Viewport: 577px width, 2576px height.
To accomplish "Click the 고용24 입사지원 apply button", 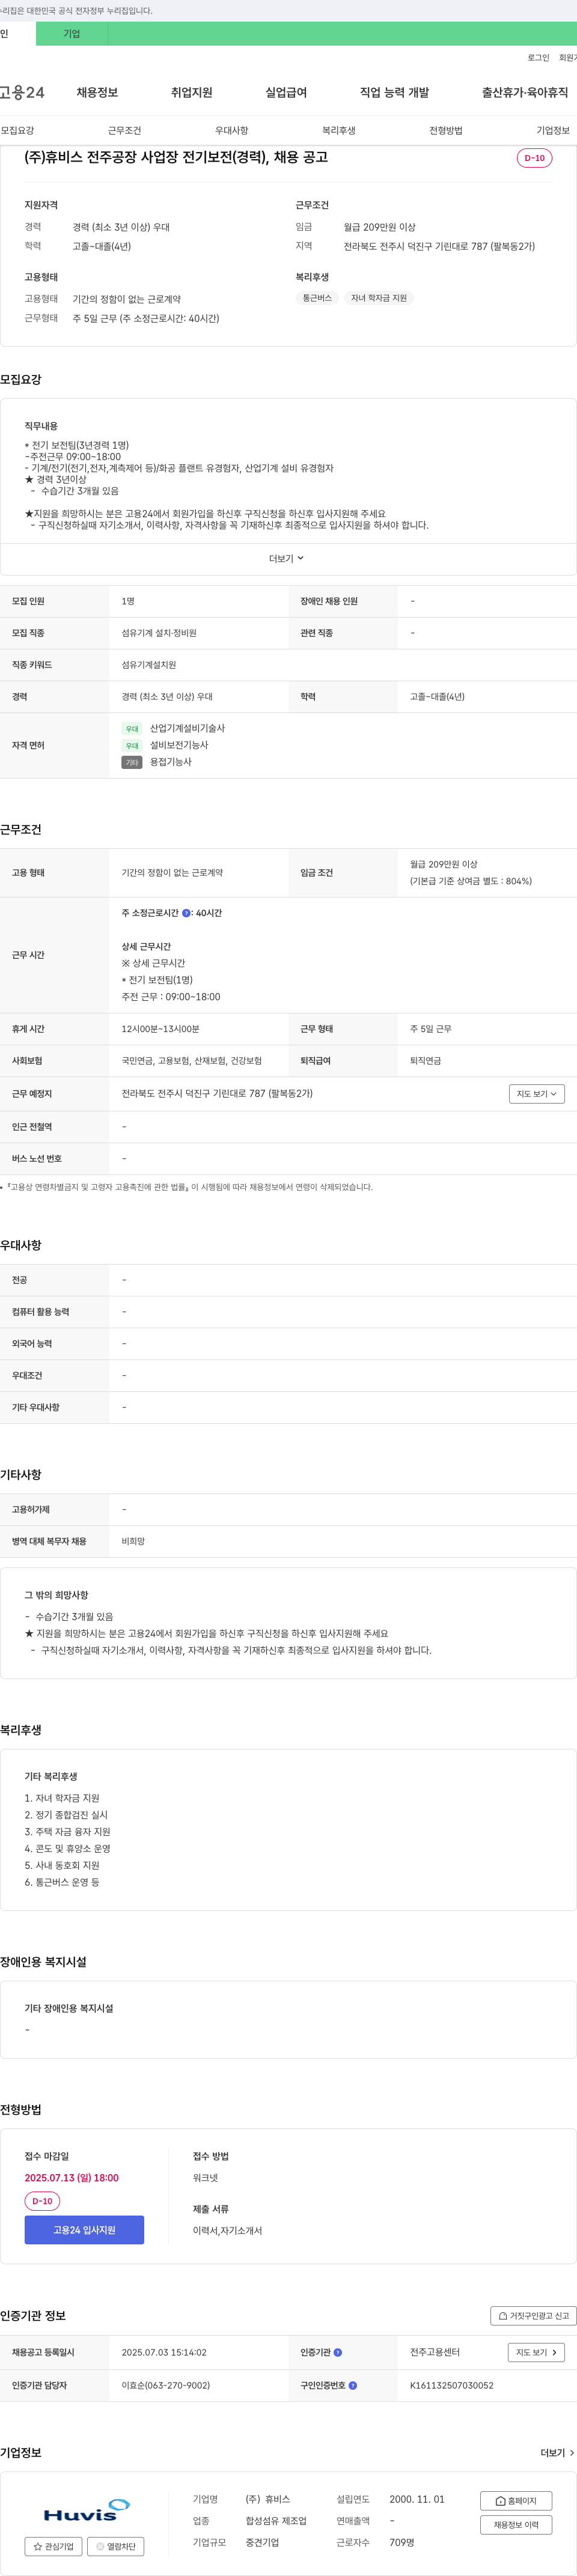I will point(84,2231).
